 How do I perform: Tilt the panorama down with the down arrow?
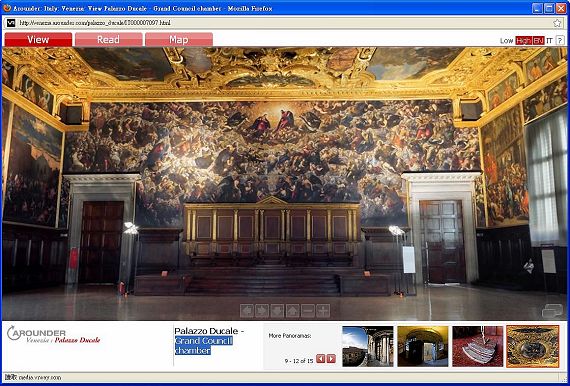(277, 311)
